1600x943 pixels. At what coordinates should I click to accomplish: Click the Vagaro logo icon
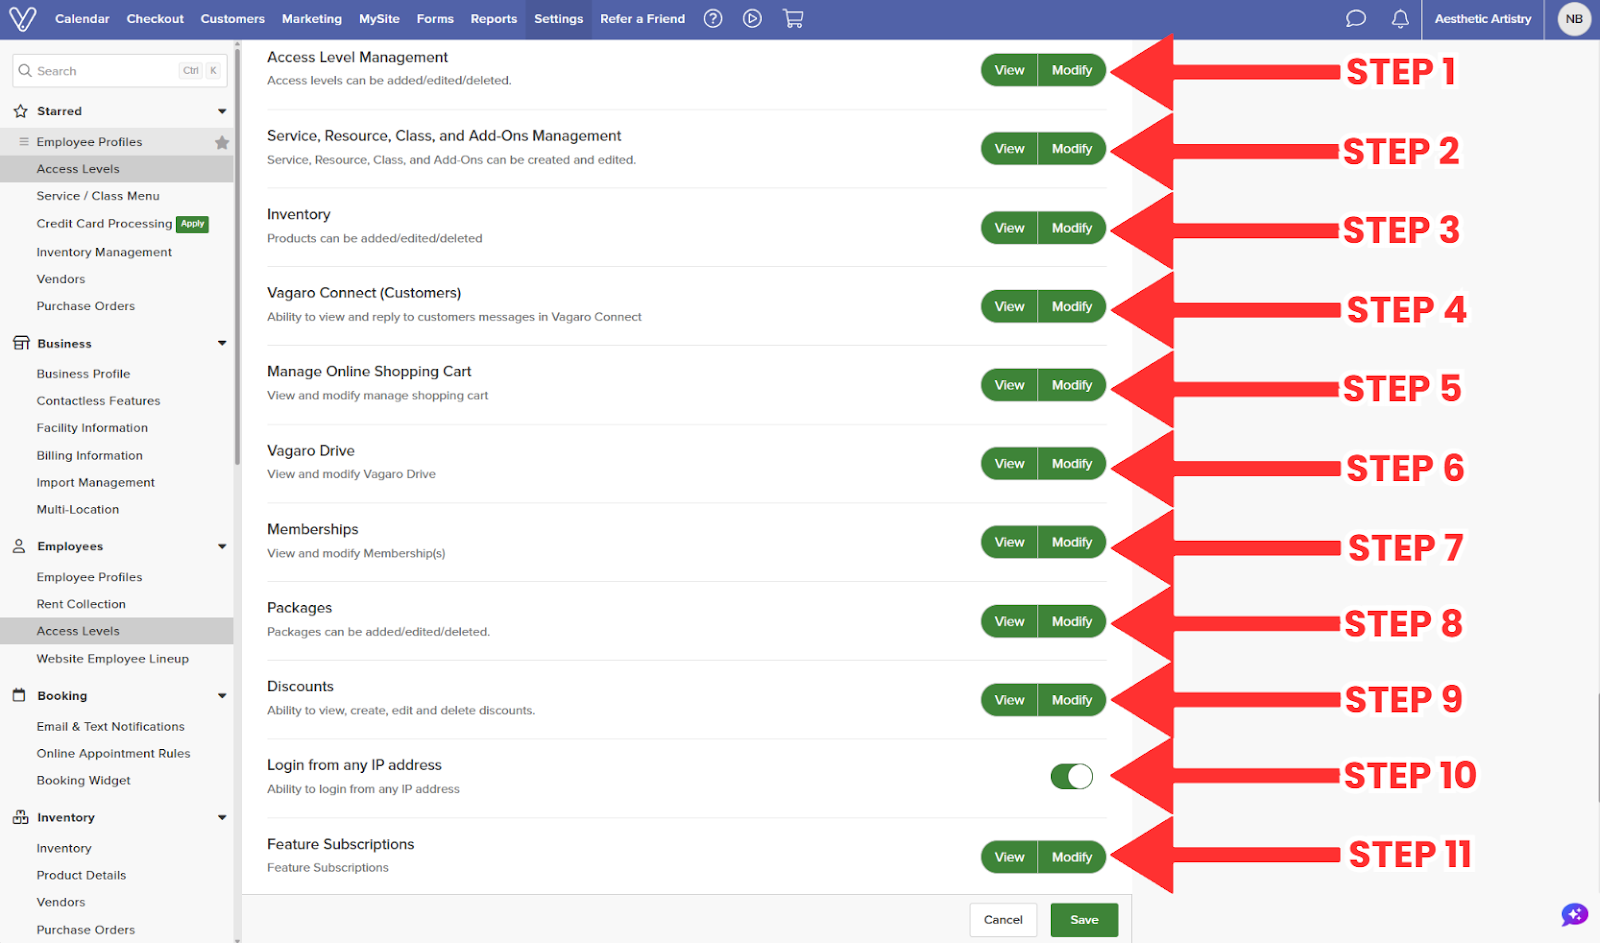click(22, 18)
